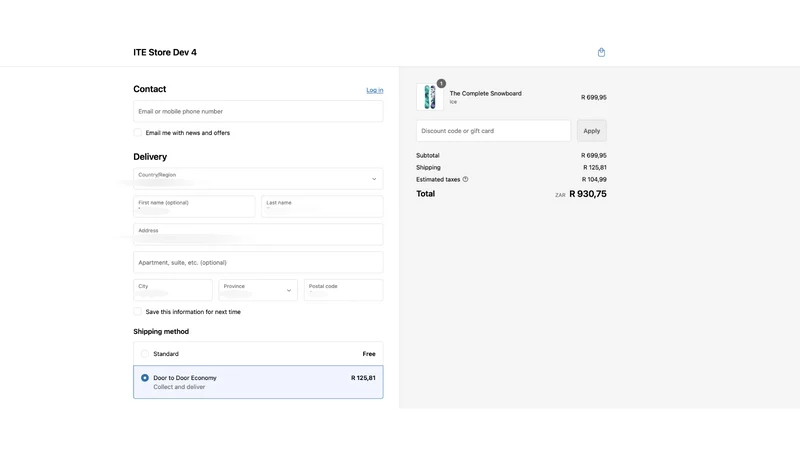Focus the Discount code or gift card field
800x450 pixels.
tap(493, 131)
